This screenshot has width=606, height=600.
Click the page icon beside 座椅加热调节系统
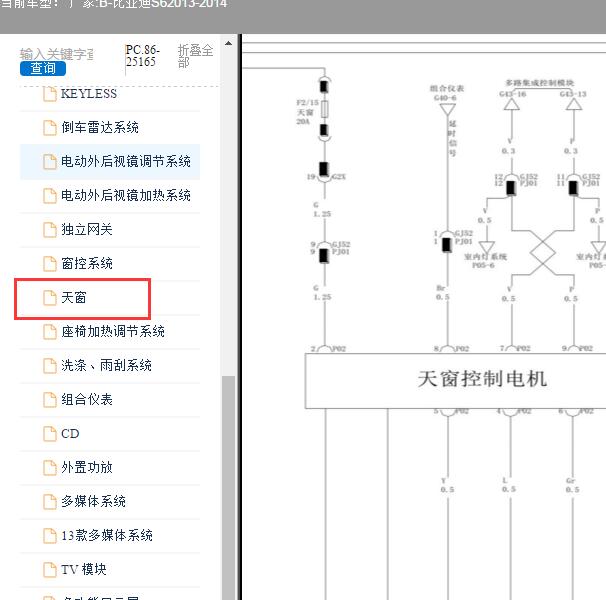click(x=49, y=332)
